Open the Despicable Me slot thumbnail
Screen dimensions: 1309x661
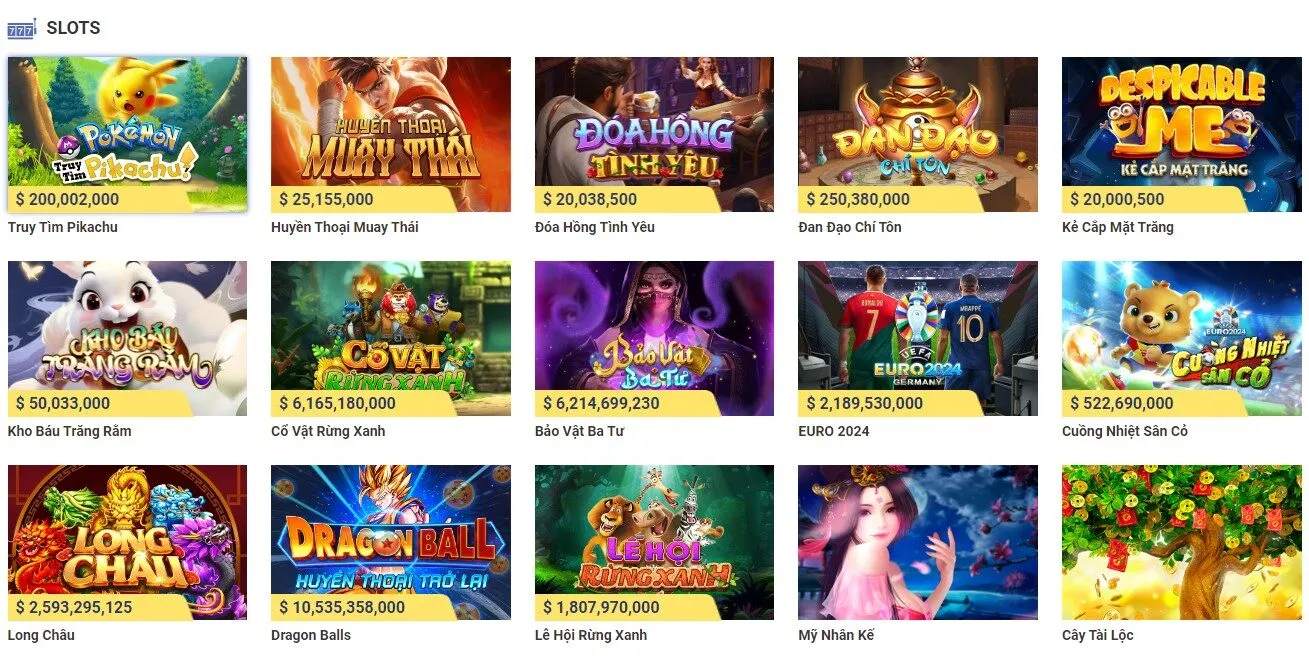1181,125
